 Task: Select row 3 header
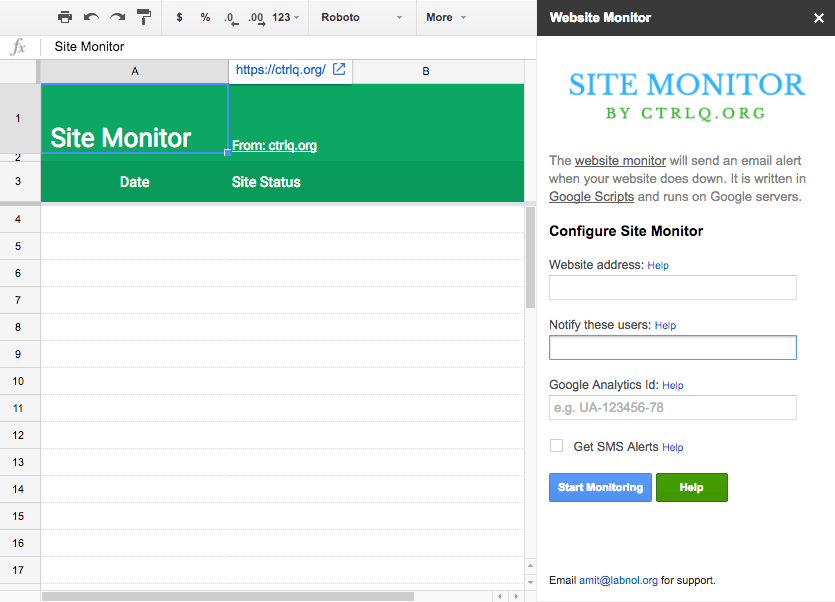(x=18, y=182)
